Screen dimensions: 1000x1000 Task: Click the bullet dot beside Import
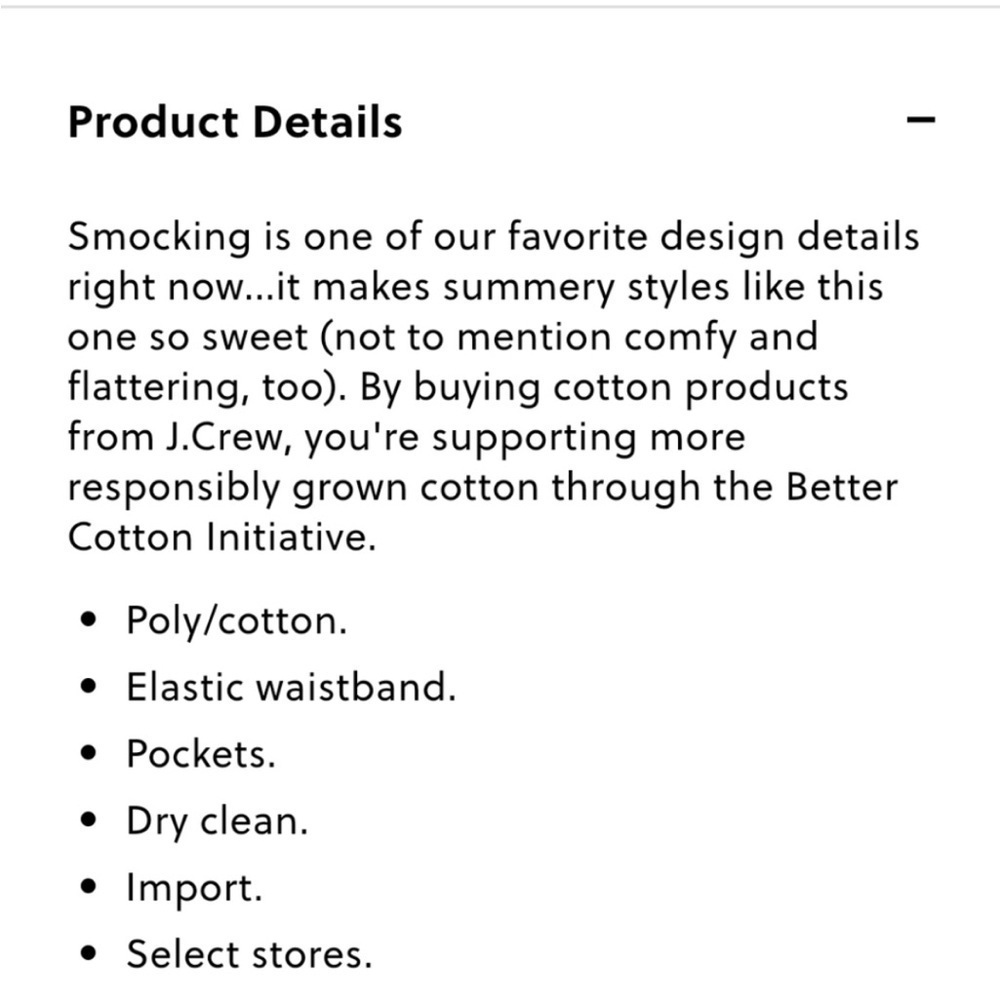89,886
